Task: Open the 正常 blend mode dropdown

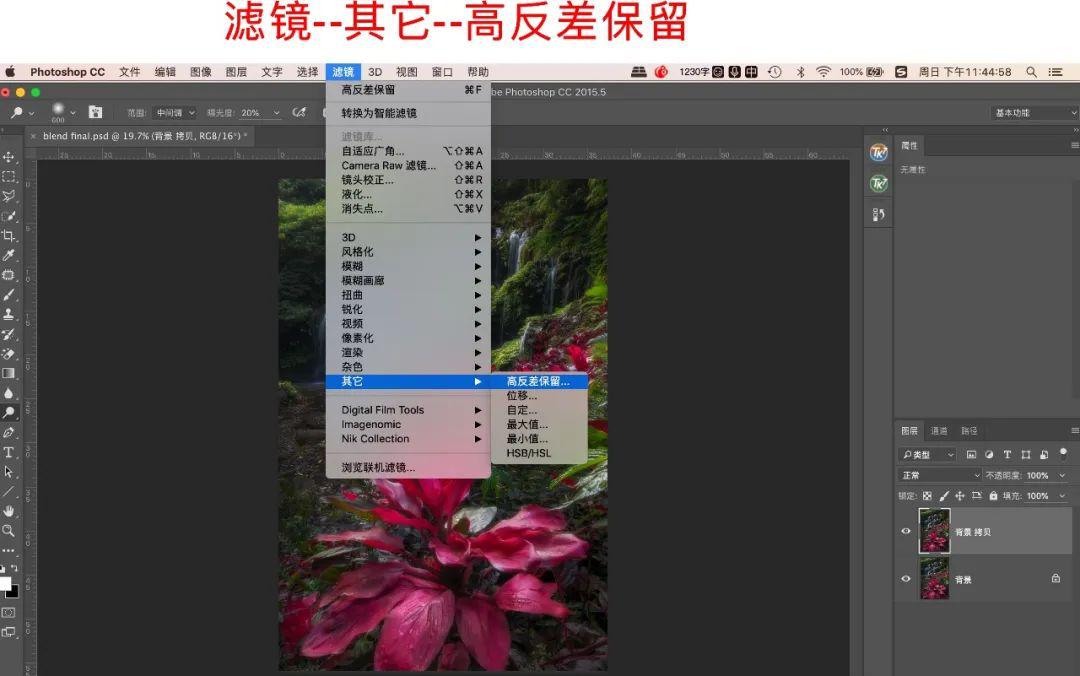Action: pos(939,475)
